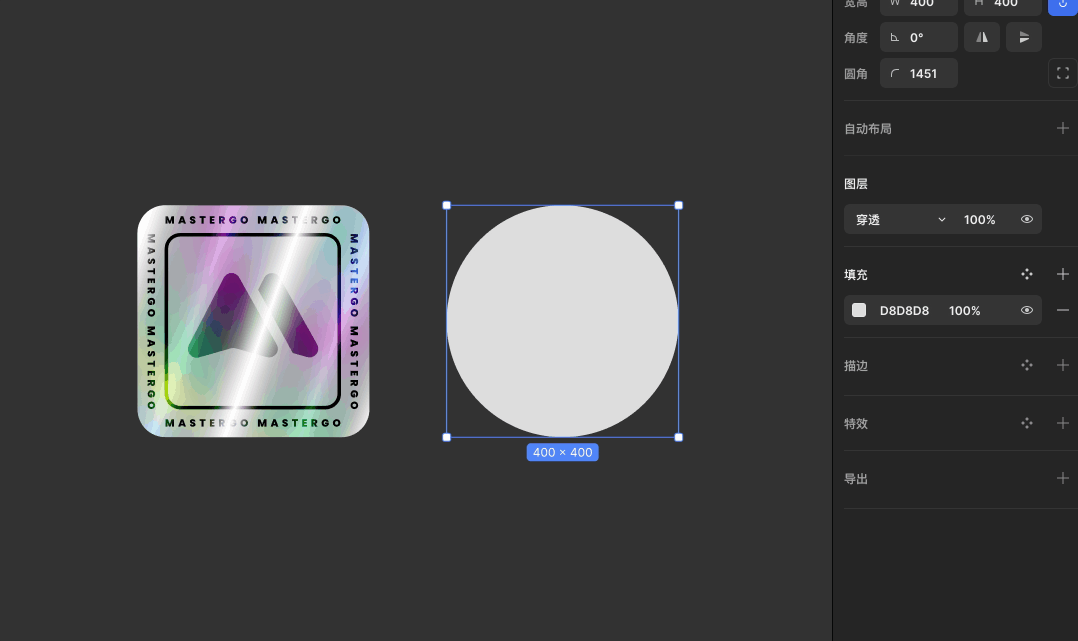Screen dimensions: 1078x641
Task: Click the 填充 section label
Action: coord(856,274)
